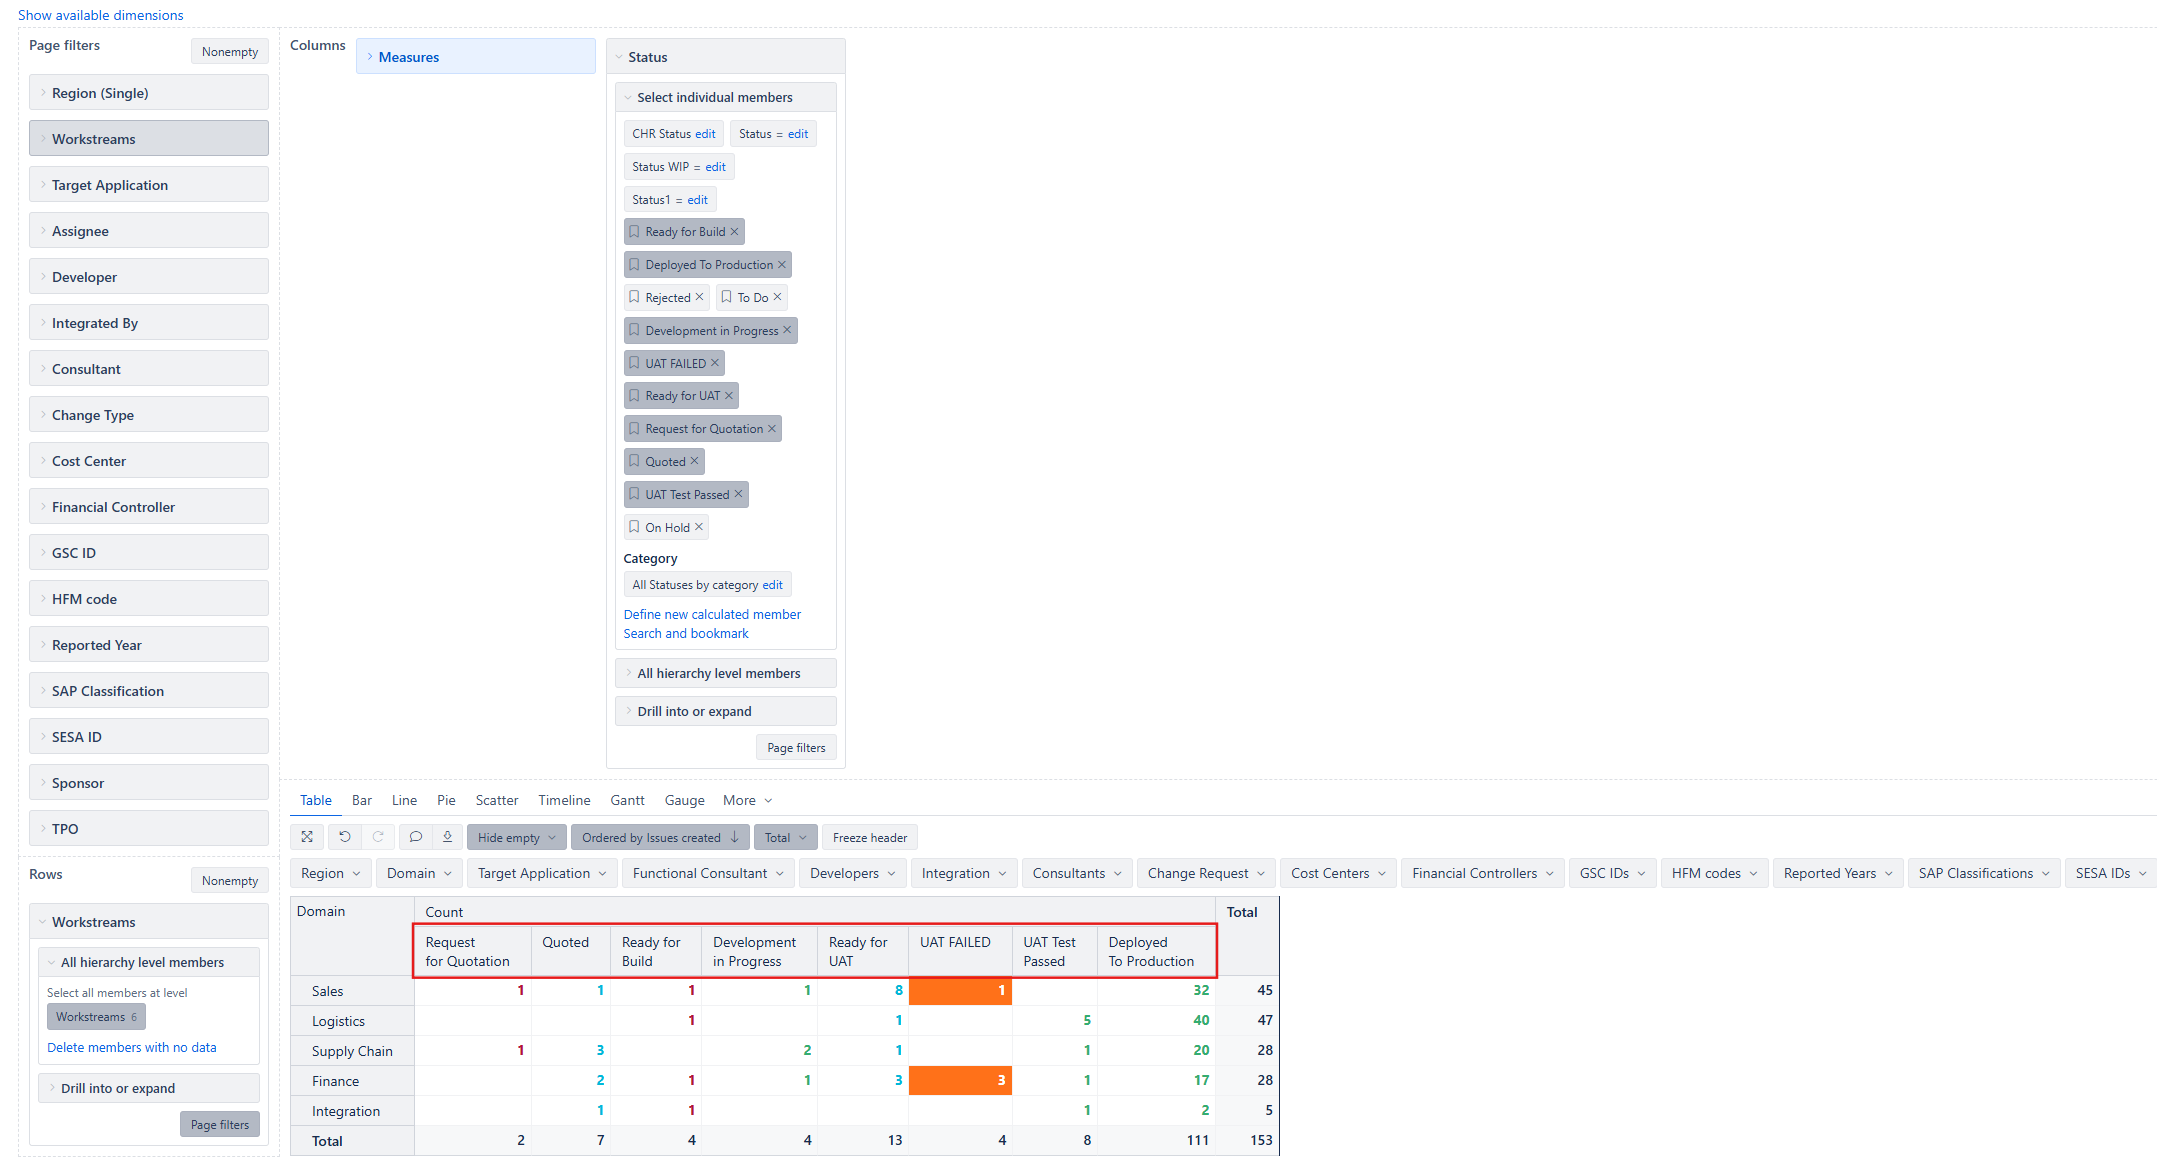
Task: Click the redo arrow icon
Action: click(378, 837)
